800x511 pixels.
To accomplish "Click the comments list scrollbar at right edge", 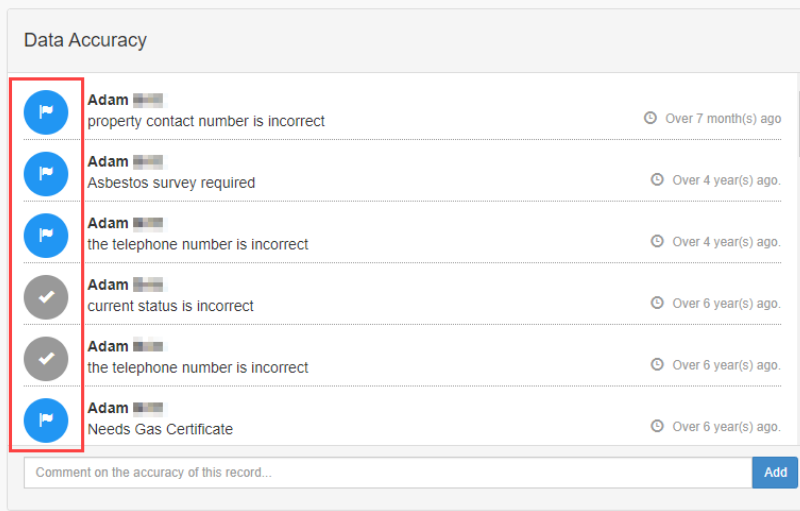I will point(797,120).
